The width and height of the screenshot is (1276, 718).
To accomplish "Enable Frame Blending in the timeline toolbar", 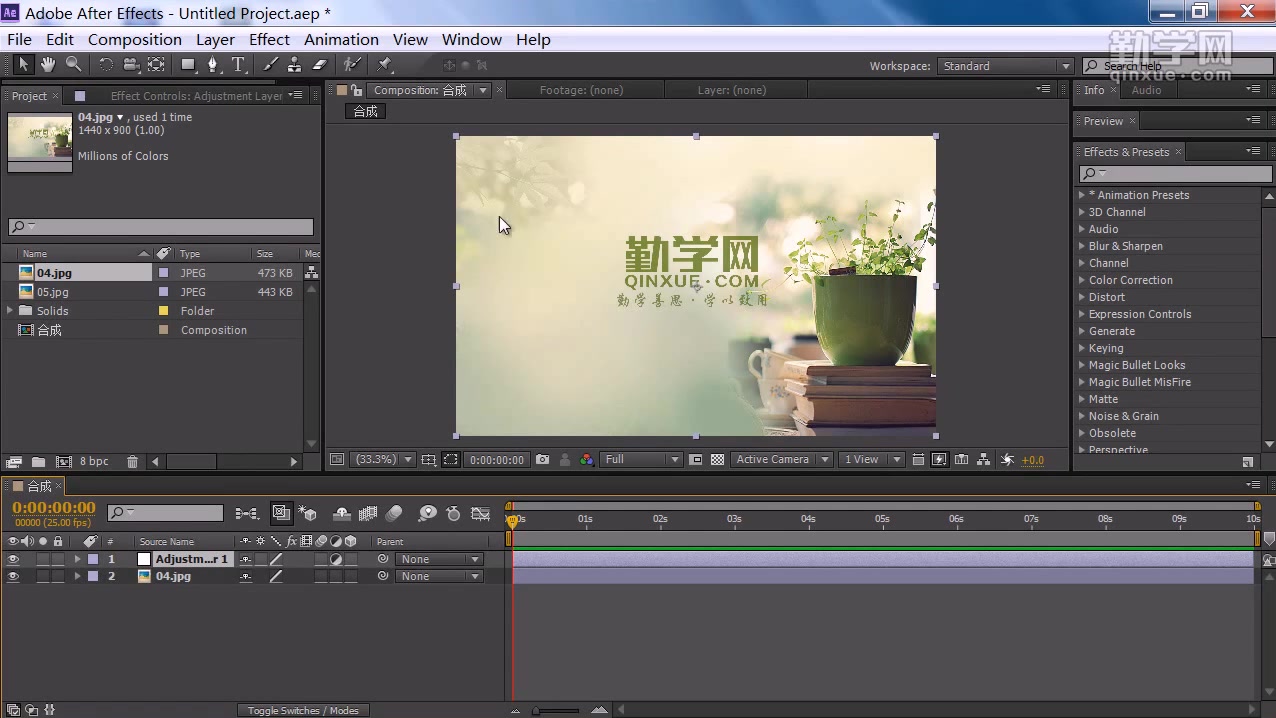I will point(367,513).
